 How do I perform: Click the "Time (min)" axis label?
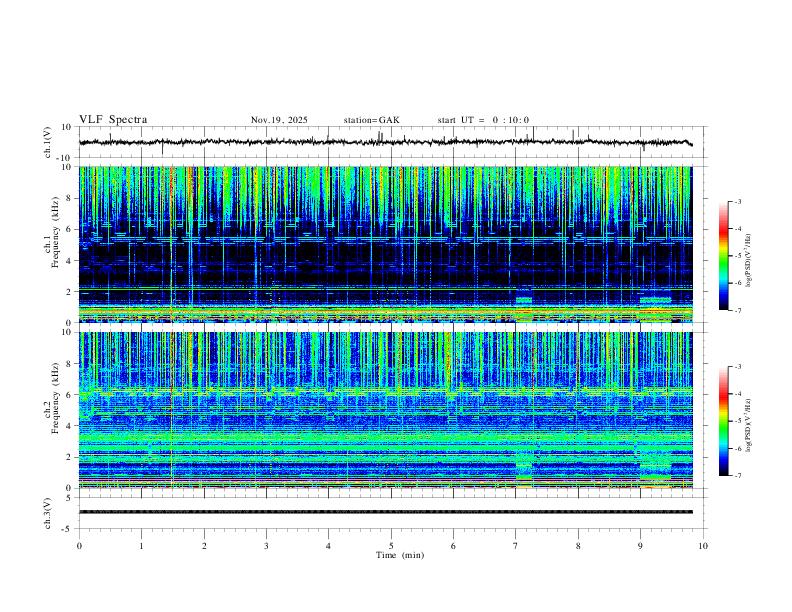[400, 555]
